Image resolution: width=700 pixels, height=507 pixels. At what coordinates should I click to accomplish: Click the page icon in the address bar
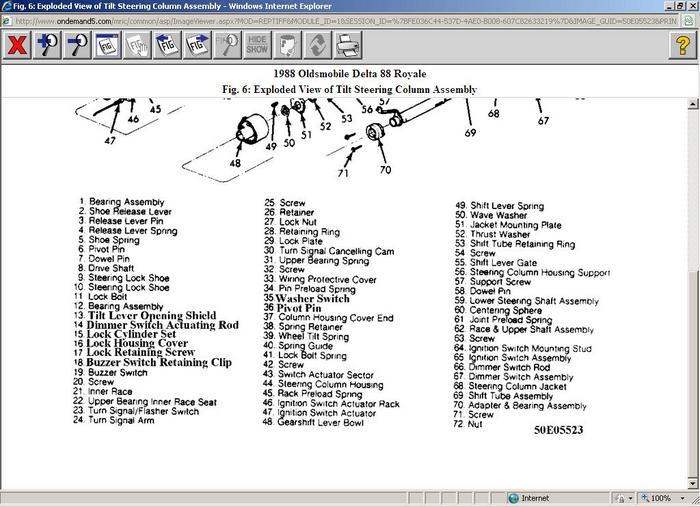pyautogui.click(x=6, y=21)
